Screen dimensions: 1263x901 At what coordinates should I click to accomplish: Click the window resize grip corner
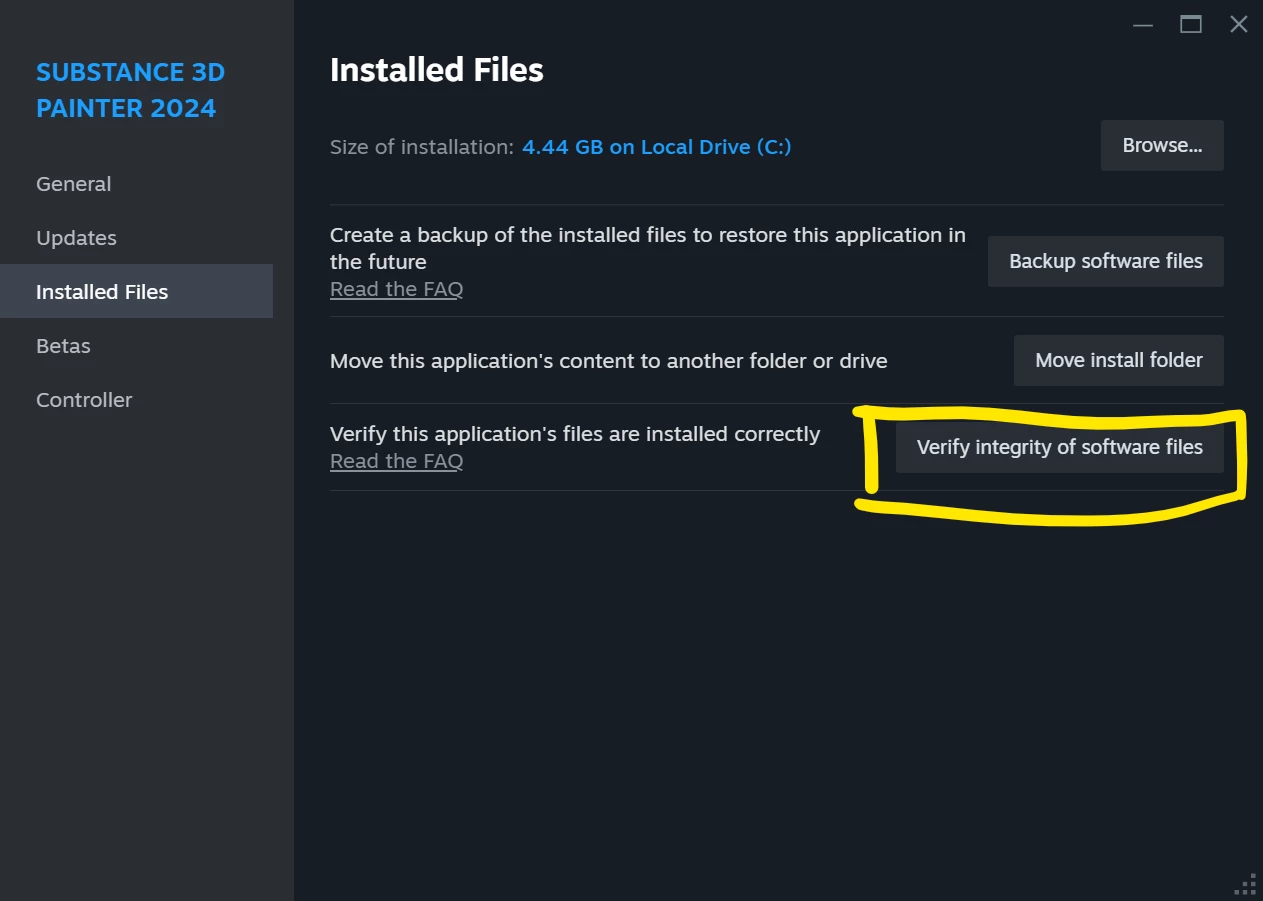click(x=1246, y=884)
